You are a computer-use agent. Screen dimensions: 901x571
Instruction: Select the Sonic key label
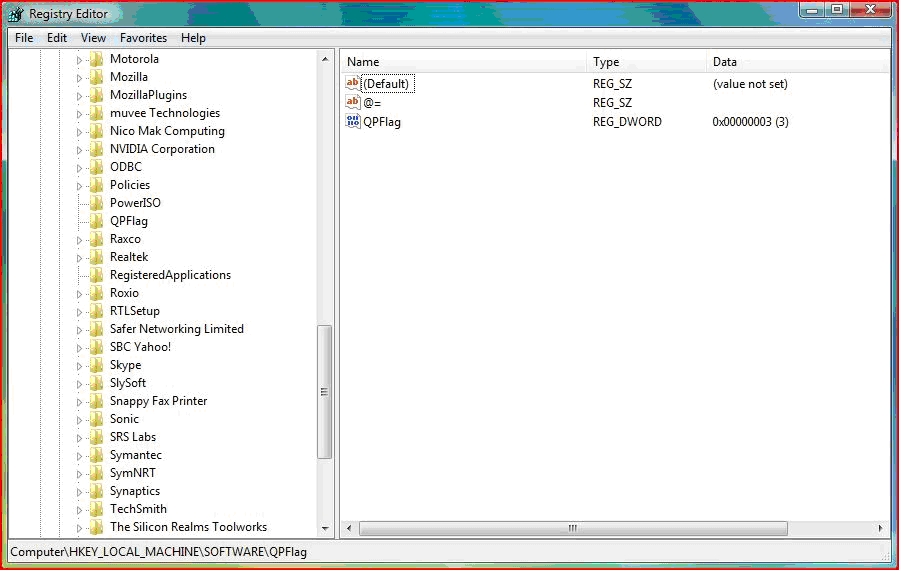124,419
